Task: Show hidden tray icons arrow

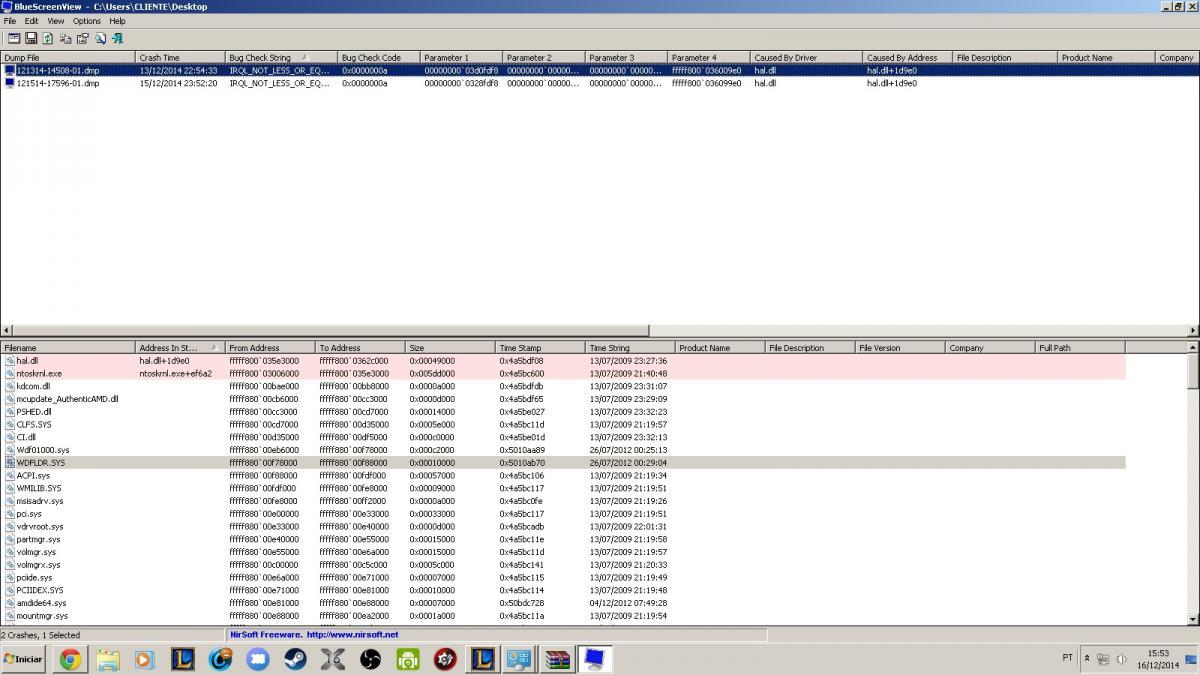Action: (1087, 659)
